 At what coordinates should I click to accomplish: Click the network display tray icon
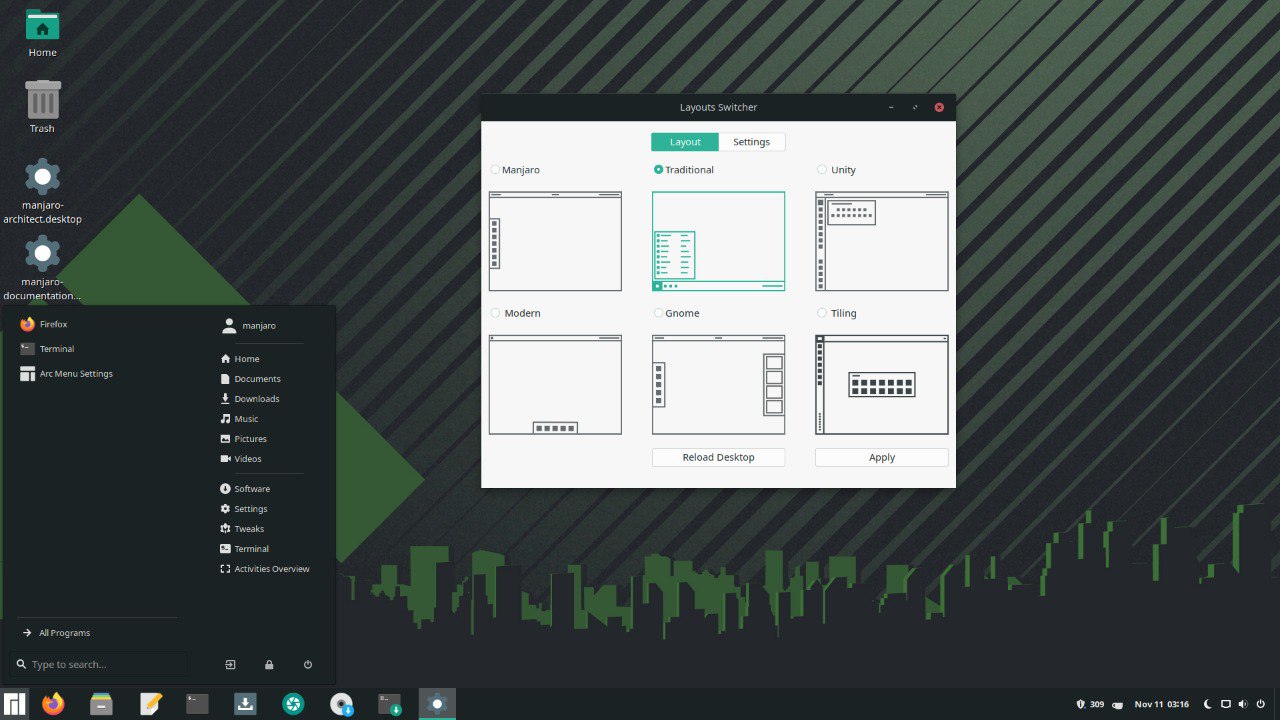[x=1226, y=704]
